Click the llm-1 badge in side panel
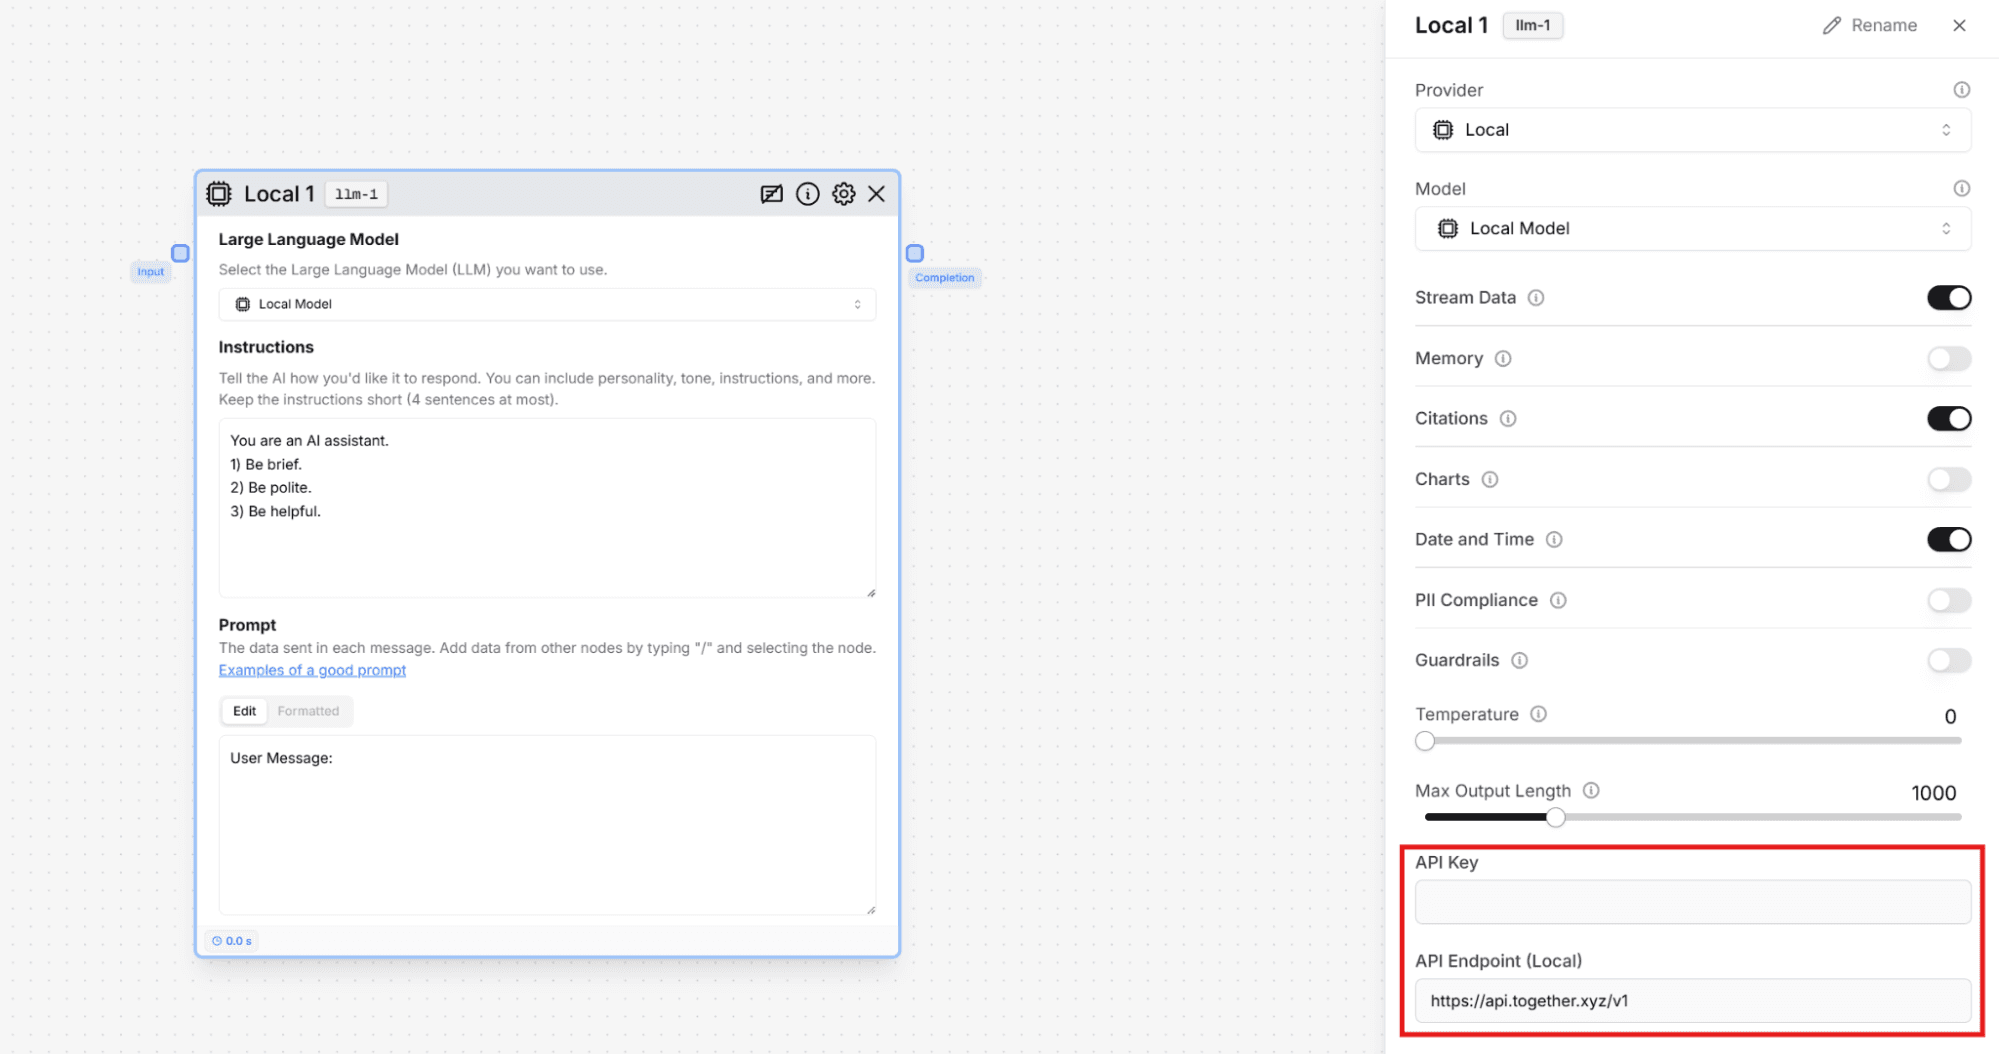The image size is (1999, 1055). click(1532, 26)
